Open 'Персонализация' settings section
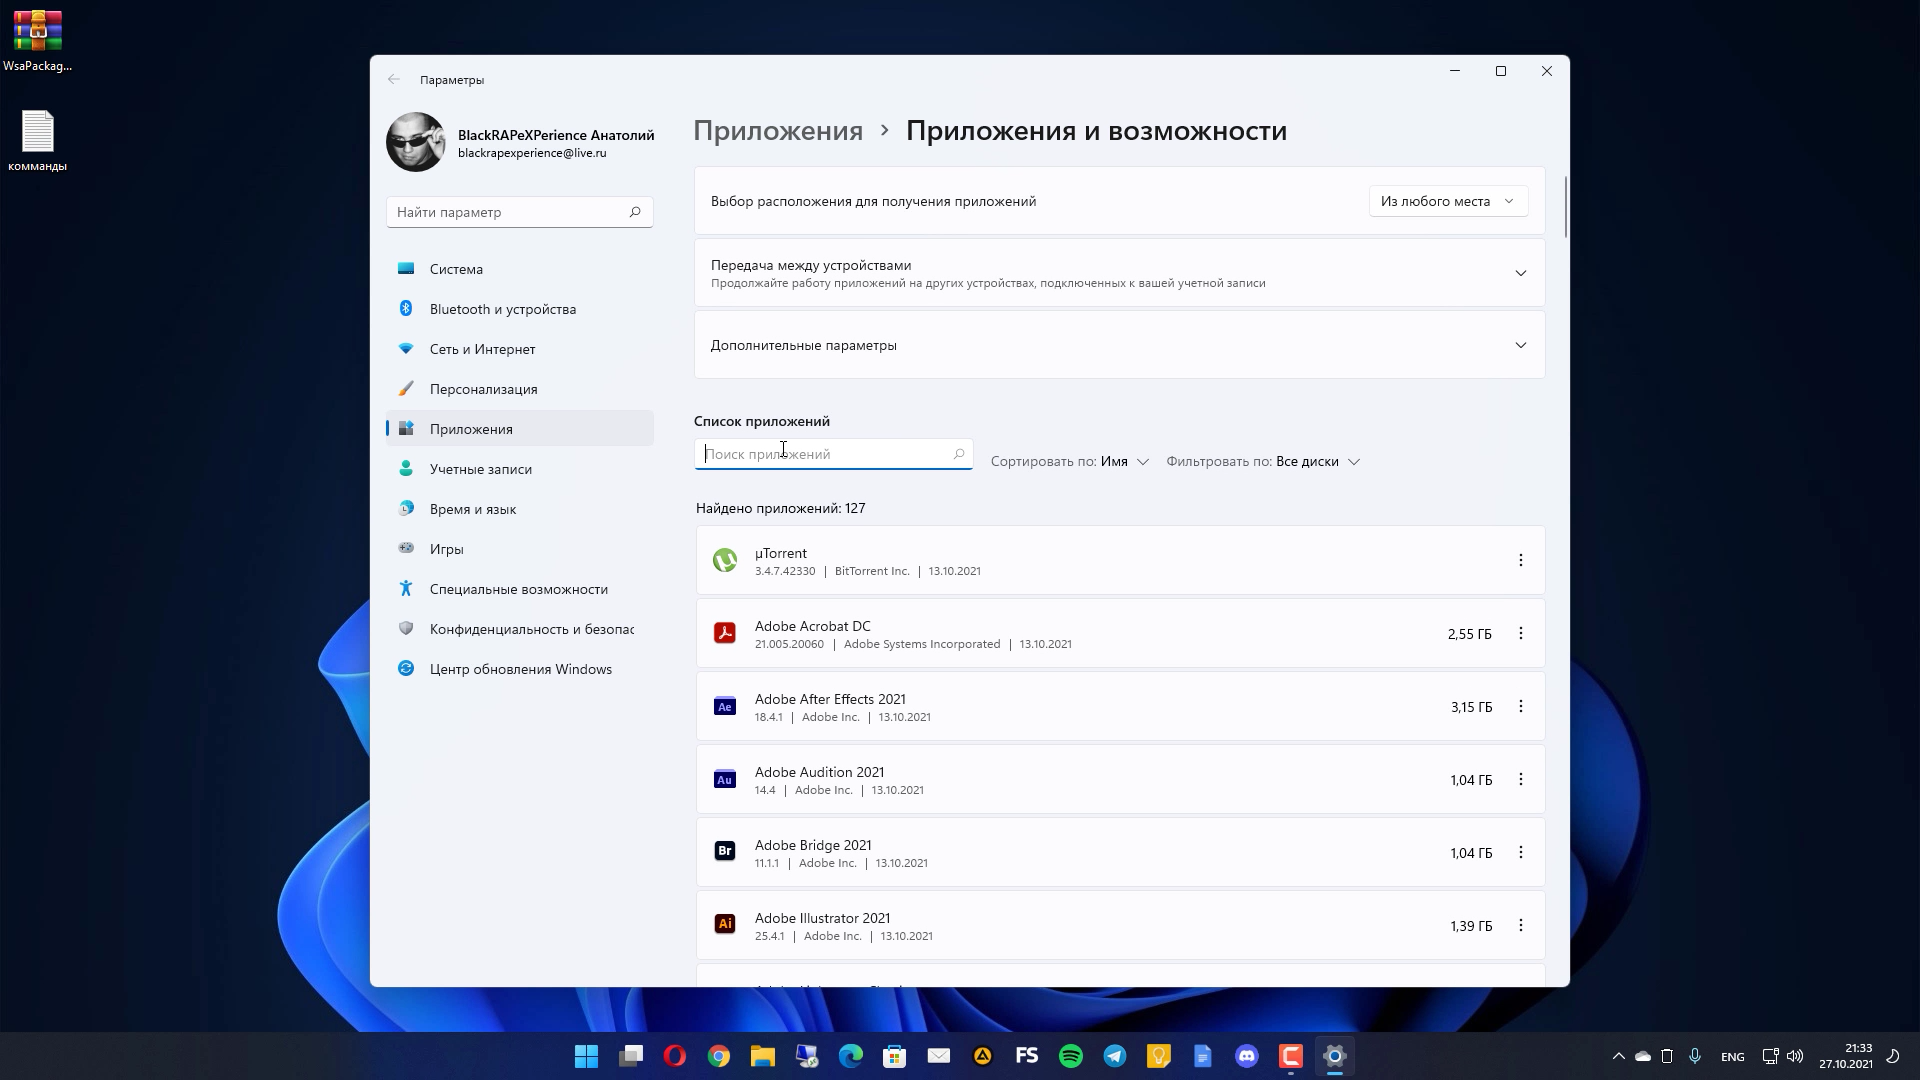Viewport: 1920px width, 1080px height. (483, 389)
